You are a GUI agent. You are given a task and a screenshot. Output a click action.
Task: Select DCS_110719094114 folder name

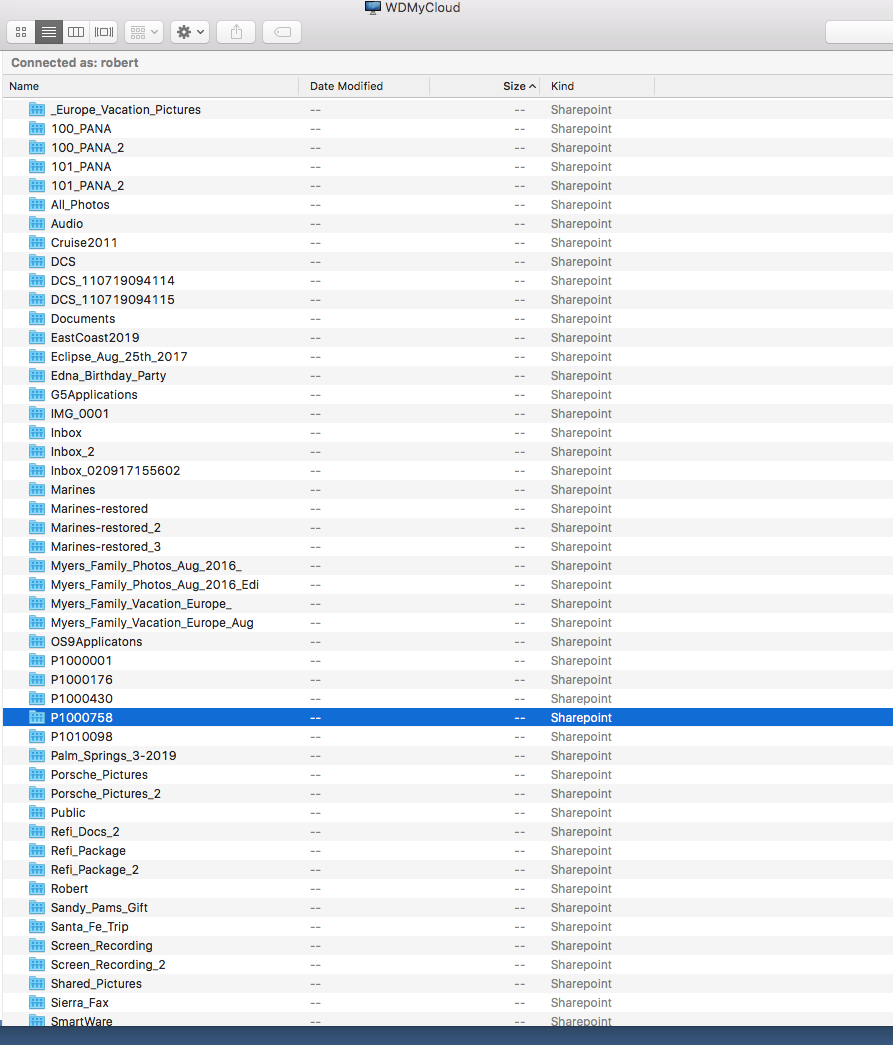(x=113, y=281)
